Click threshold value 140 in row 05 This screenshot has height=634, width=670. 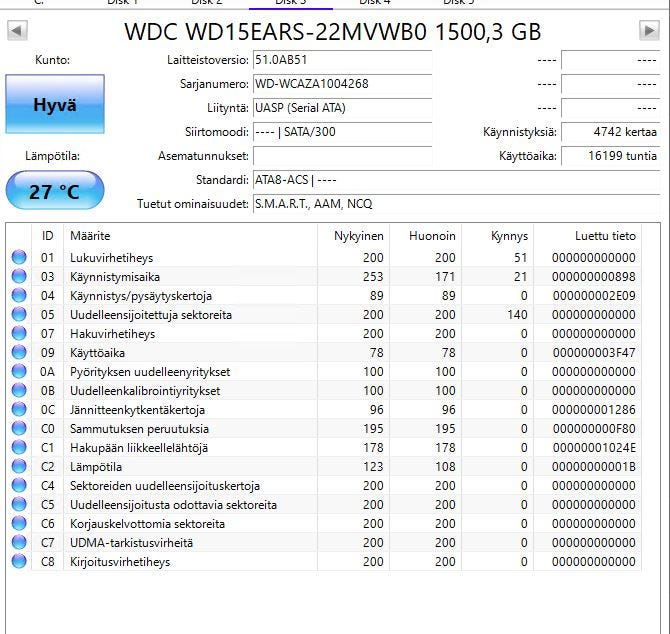tap(517, 315)
